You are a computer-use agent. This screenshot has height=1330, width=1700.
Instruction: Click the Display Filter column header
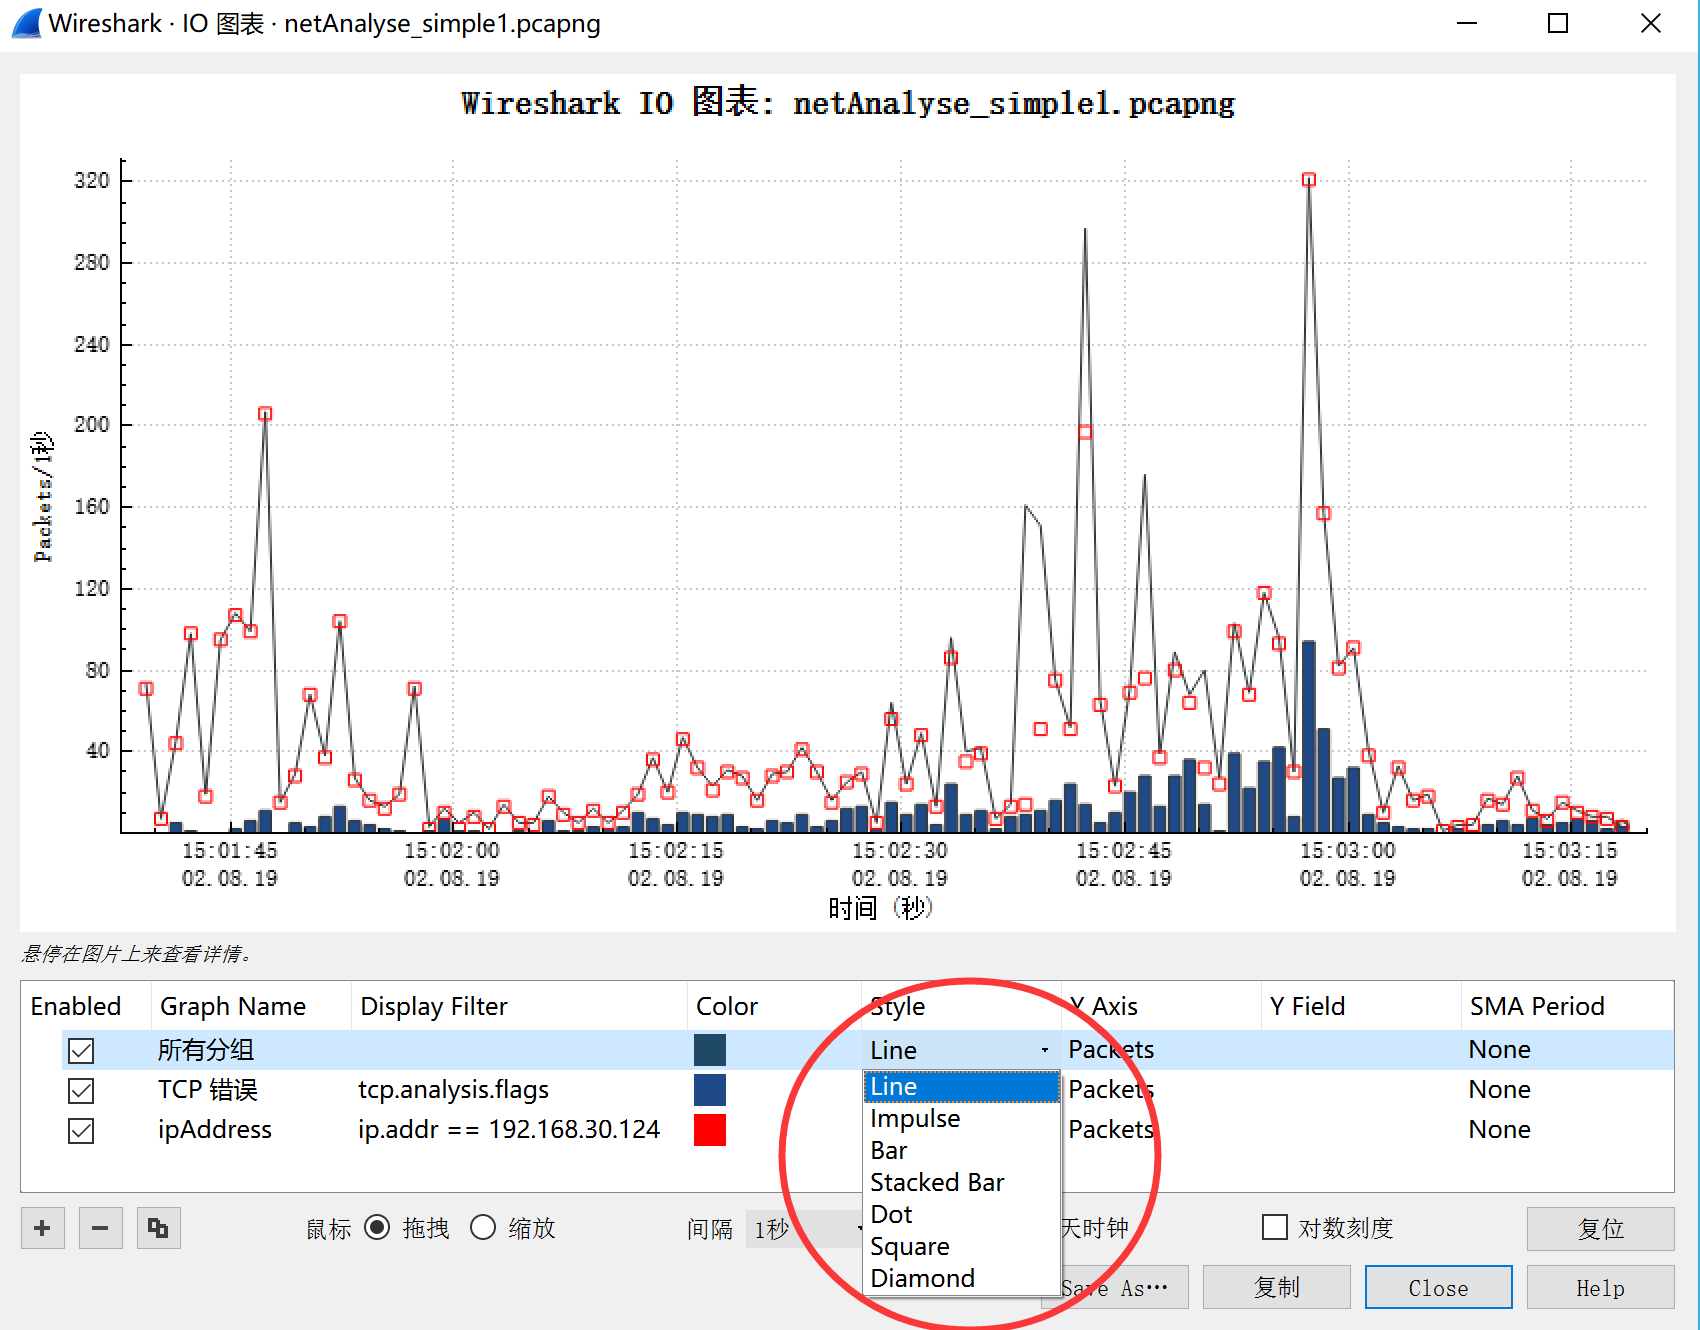(x=434, y=1007)
